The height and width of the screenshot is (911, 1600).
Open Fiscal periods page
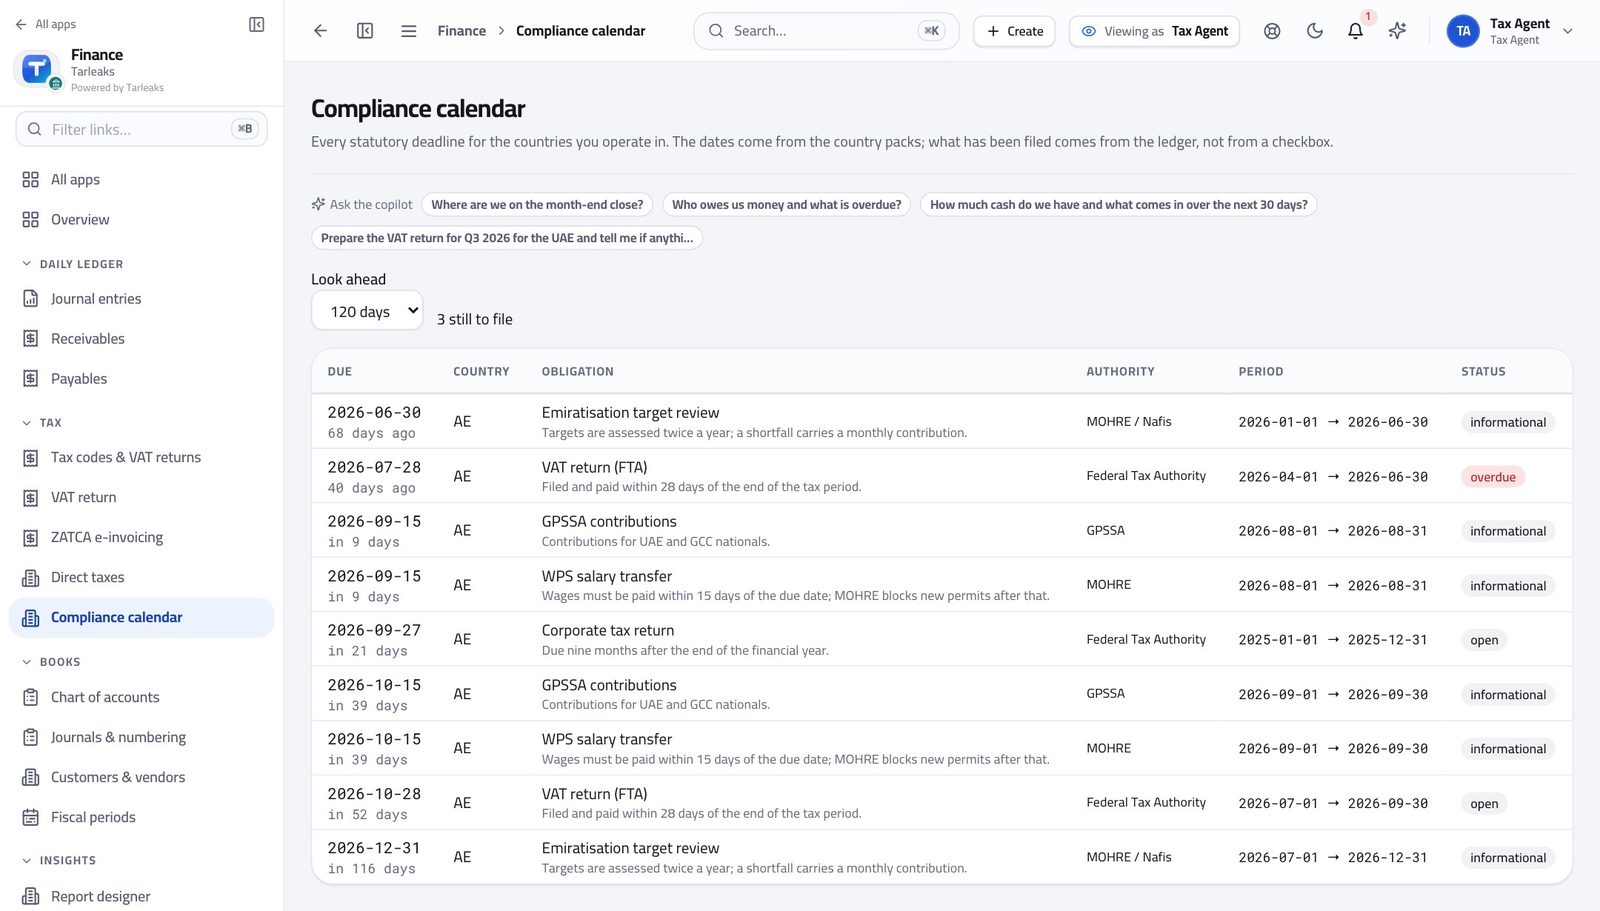coord(141,818)
